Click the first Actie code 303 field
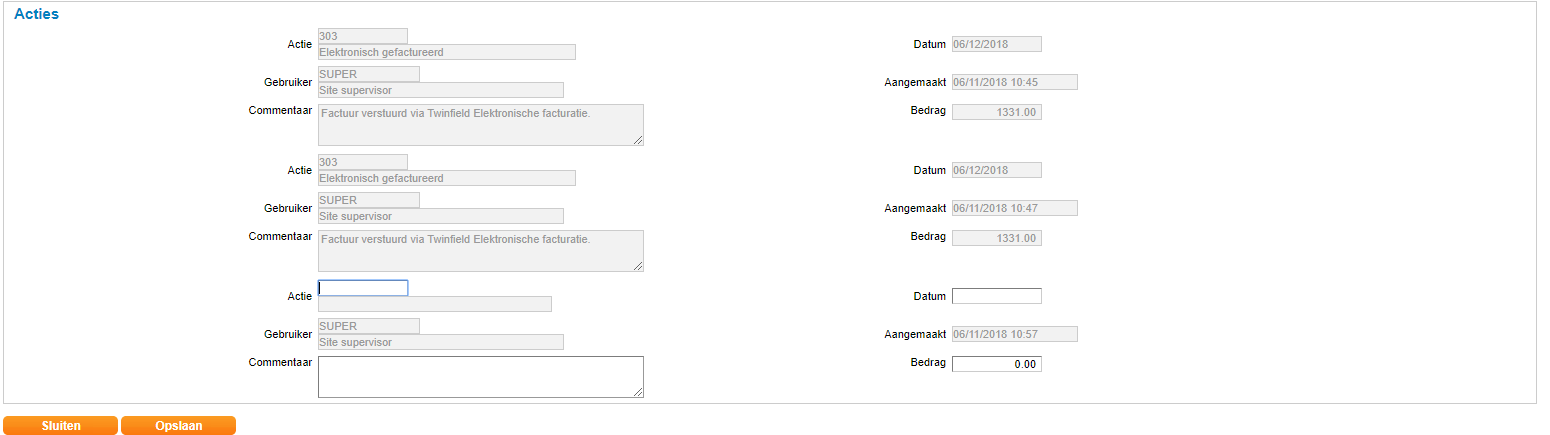The image size is (1550, 435). click(363, 36)
